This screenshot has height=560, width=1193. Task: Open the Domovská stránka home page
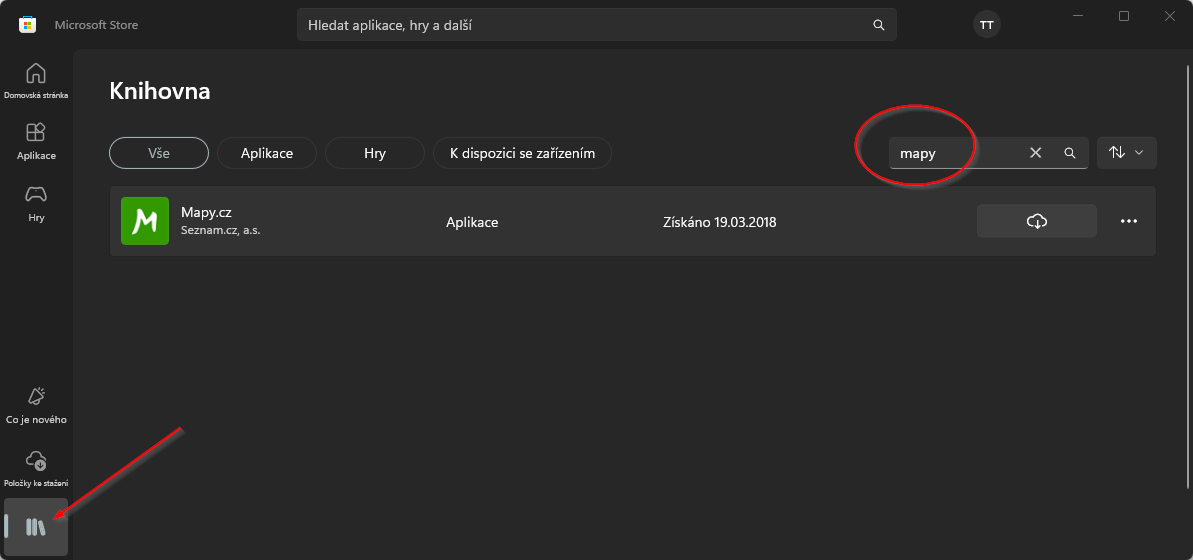point(36,81)
